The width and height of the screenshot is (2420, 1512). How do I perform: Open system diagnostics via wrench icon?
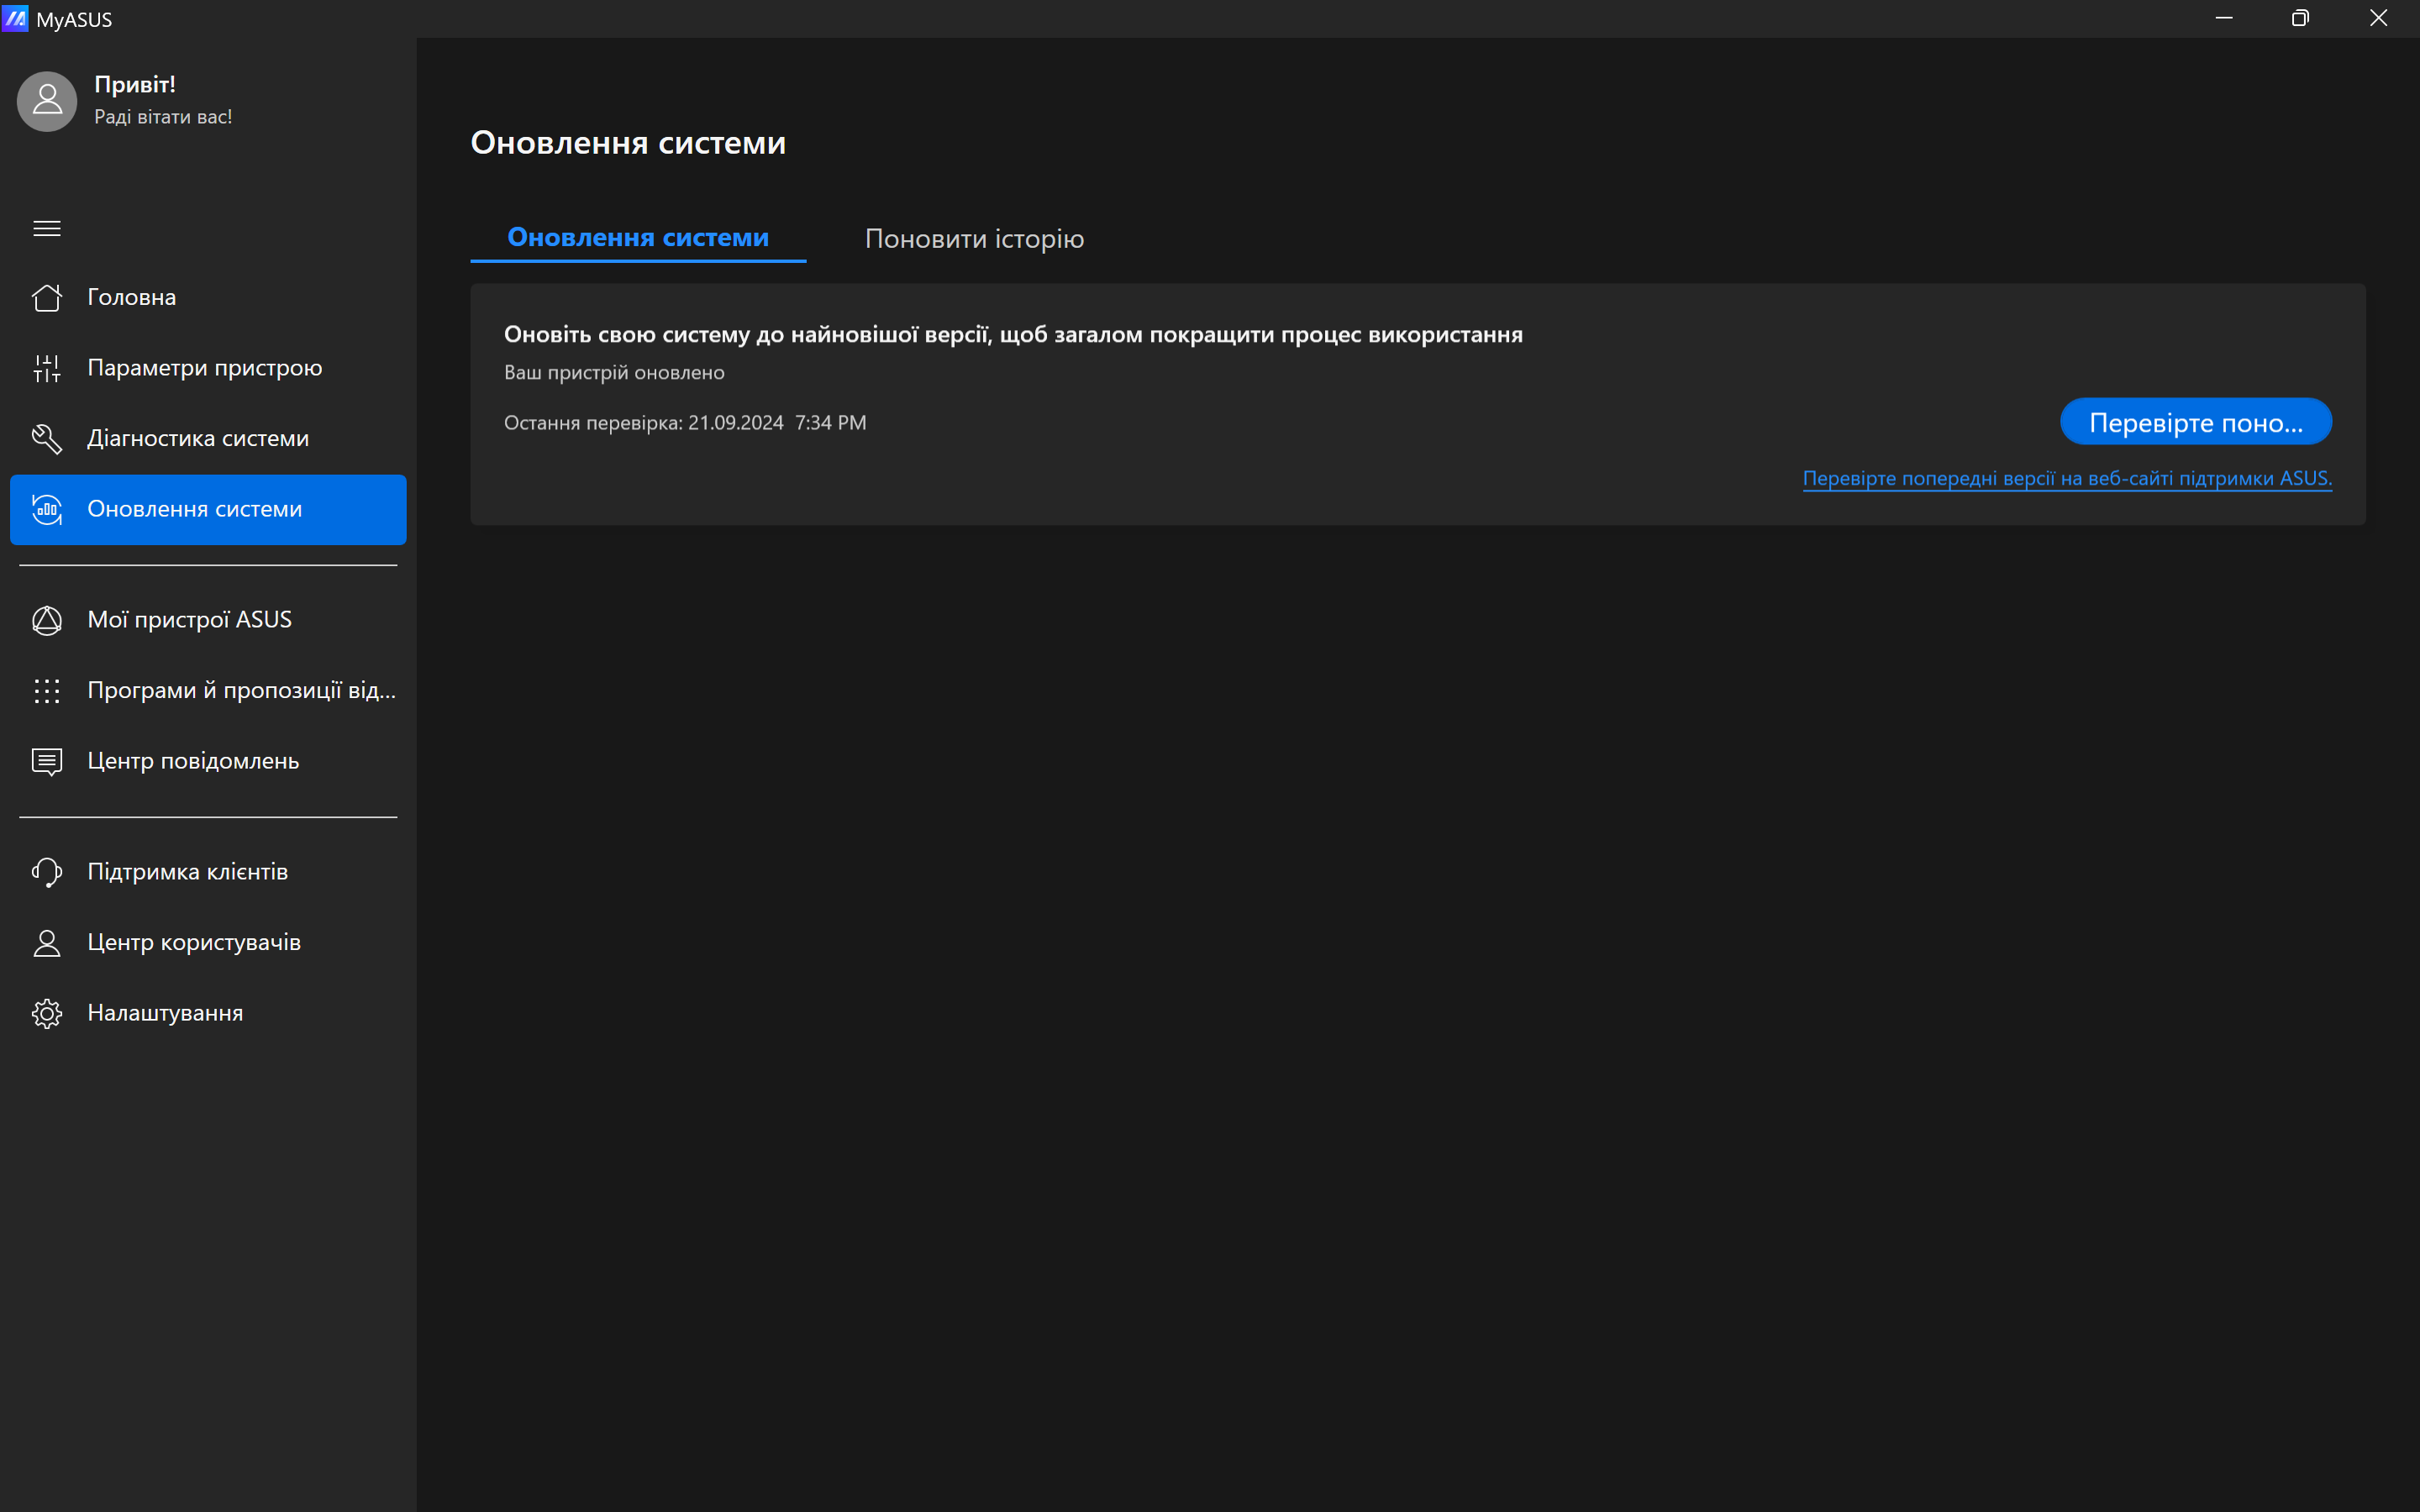[x=47, y=439]
